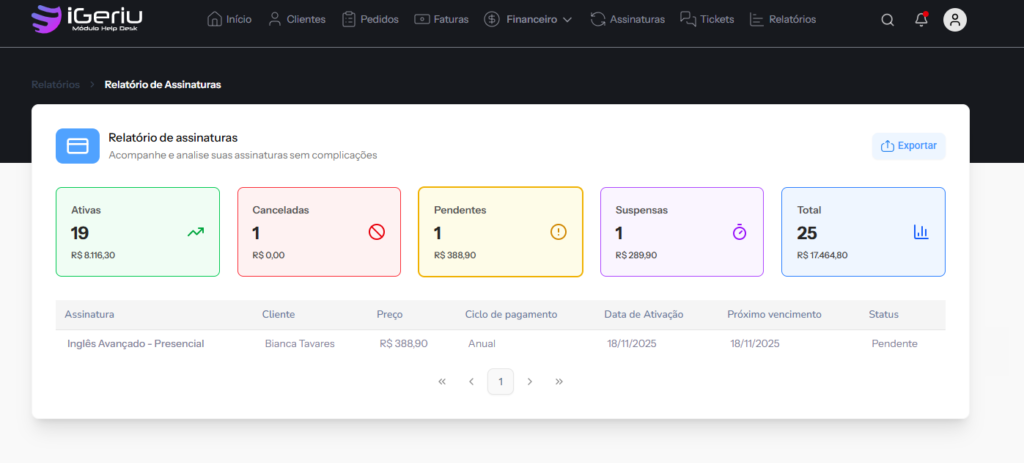Click the subscription report card icon

point(77,146)
